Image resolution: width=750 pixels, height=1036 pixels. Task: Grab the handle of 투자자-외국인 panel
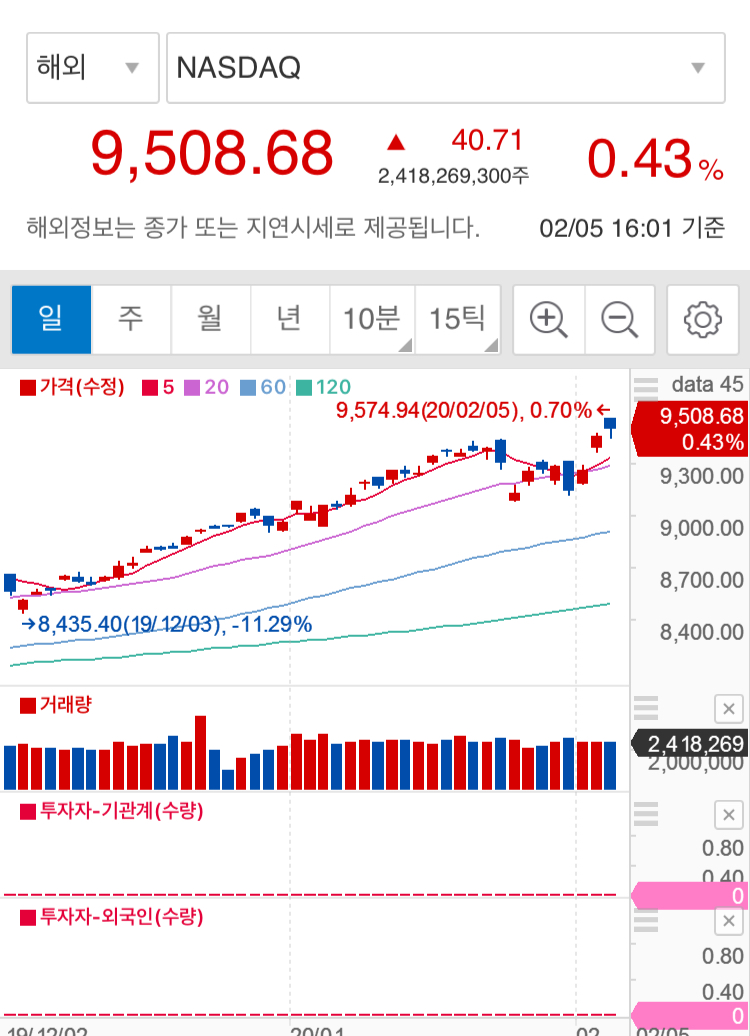click(x=646, y=920)
